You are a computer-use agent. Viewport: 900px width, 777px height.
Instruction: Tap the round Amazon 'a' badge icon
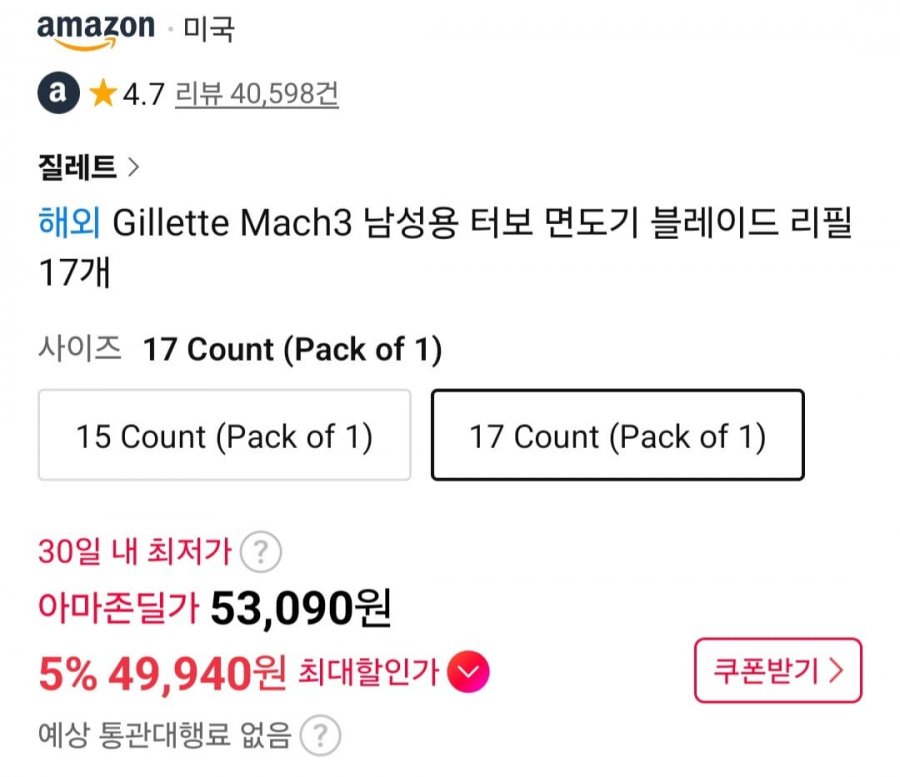point(58,94)
